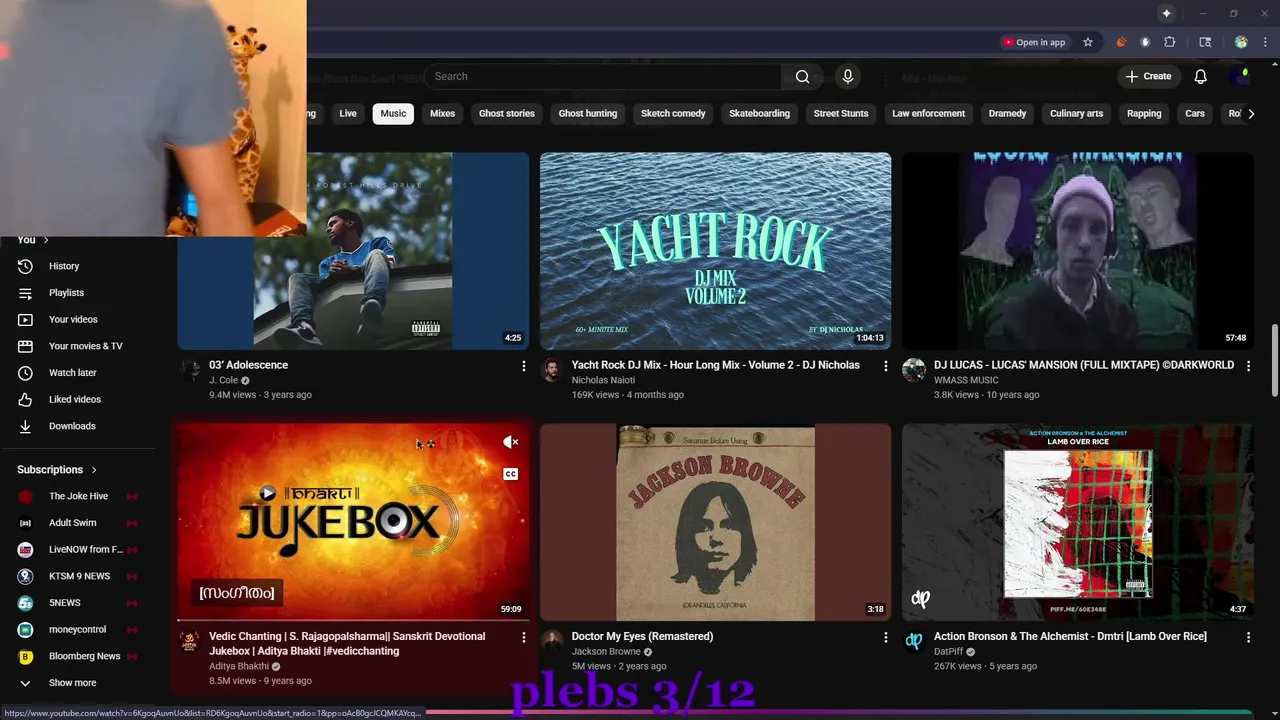Open WMASS MUSIC channel link
The width and height of the screenshot is (1280, 720).
click(966, 381)
